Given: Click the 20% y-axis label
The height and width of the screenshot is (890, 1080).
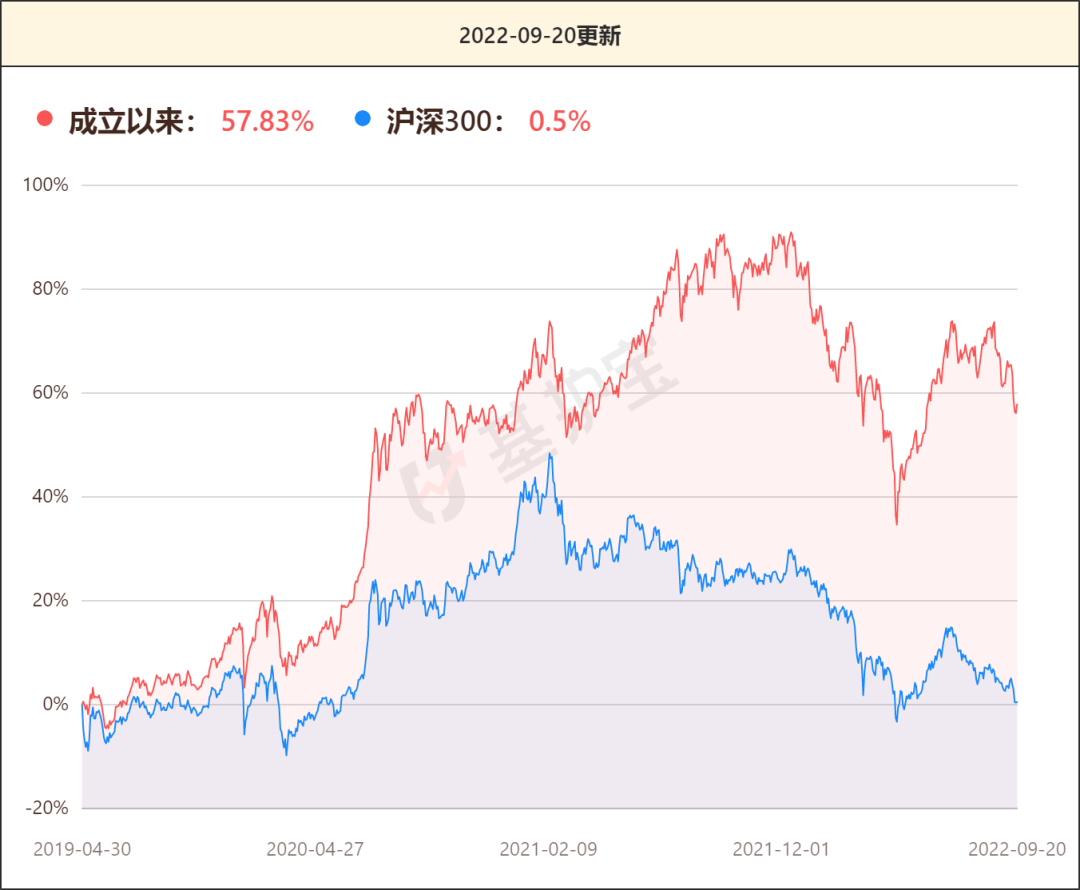Looking at the screenshot, I should [48, 601].
